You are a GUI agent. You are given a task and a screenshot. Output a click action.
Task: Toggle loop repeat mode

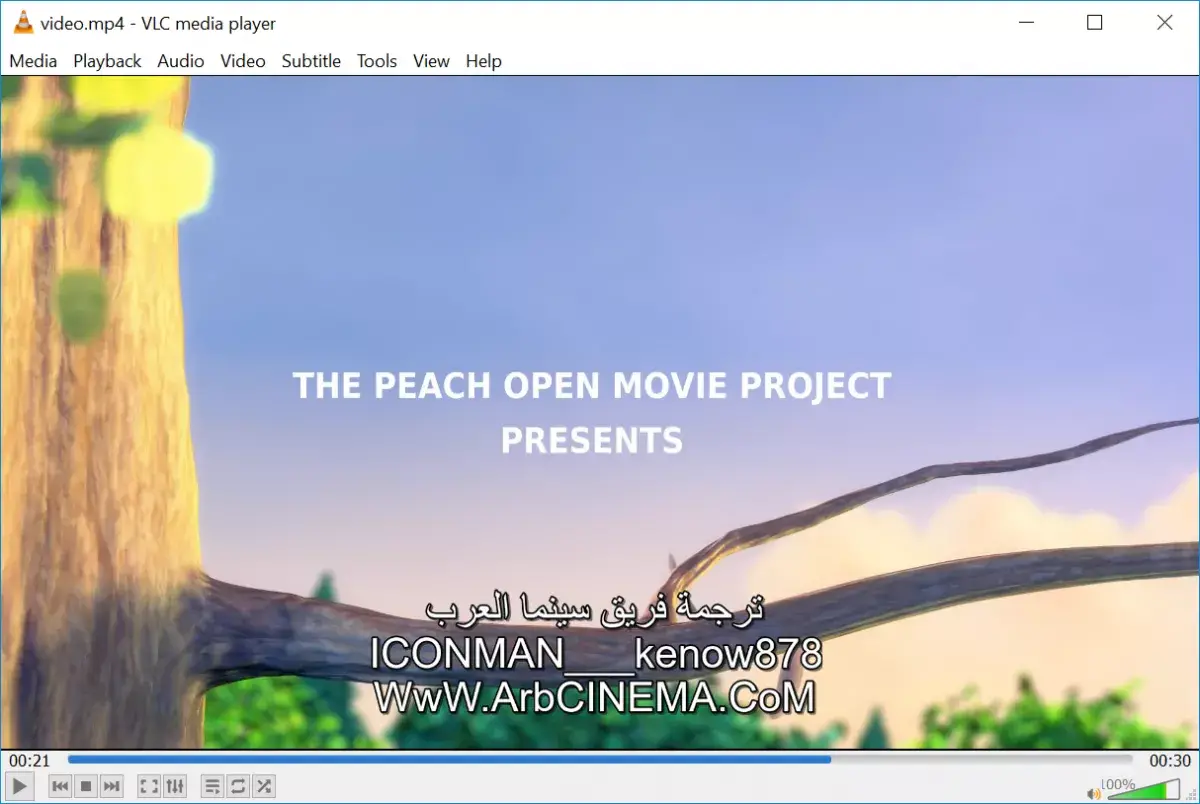238,786
